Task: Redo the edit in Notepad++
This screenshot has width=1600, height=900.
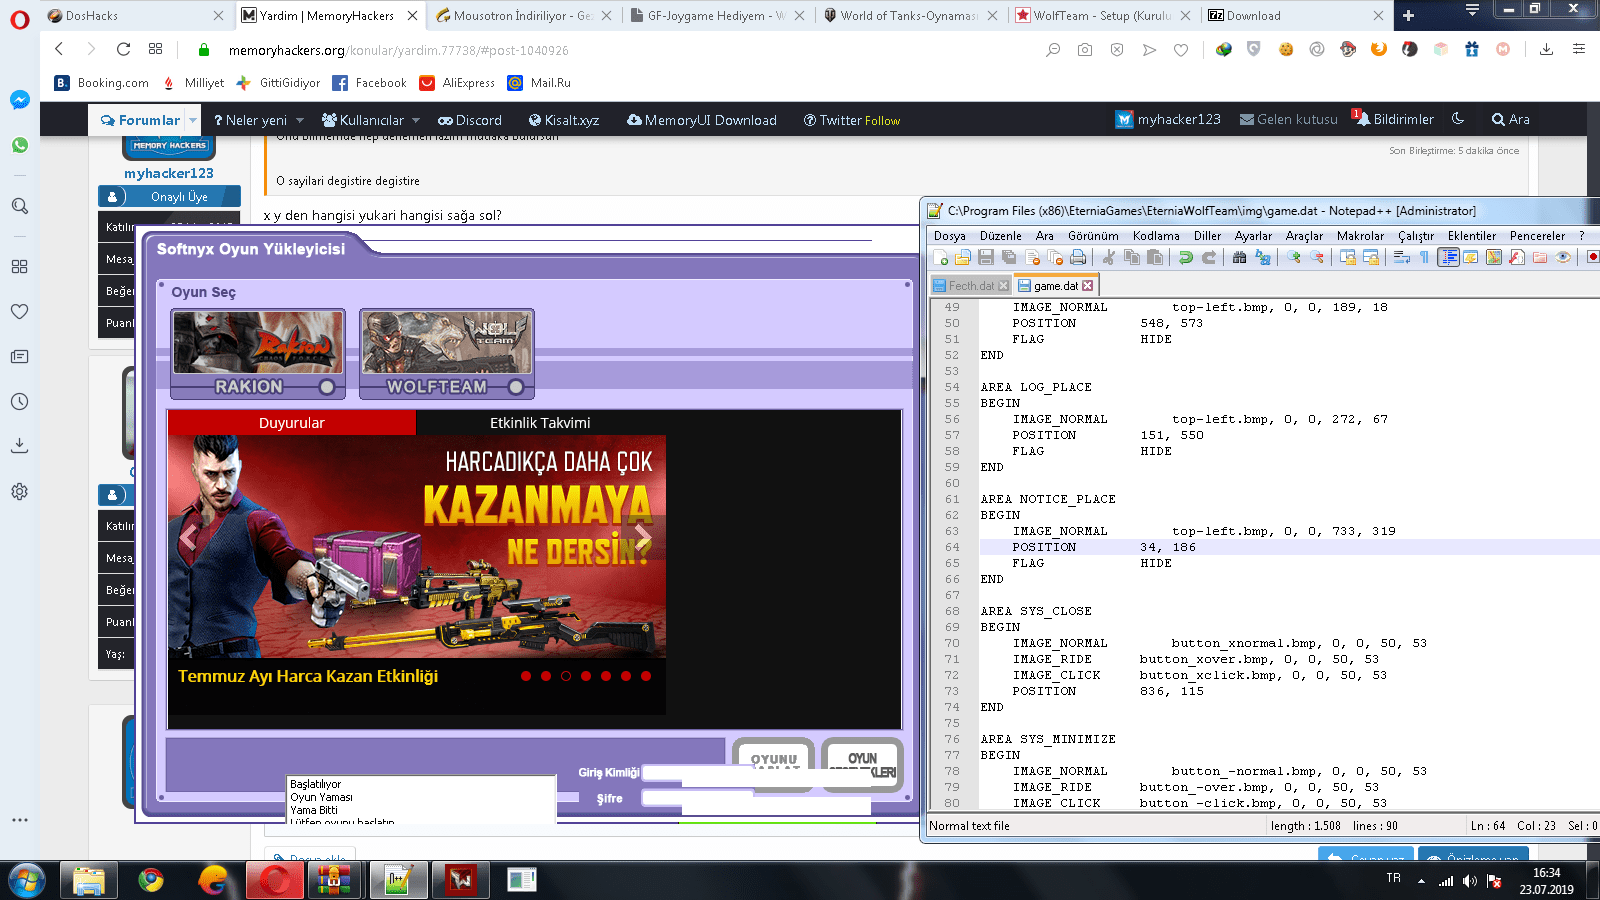Action: point(1209,258)
